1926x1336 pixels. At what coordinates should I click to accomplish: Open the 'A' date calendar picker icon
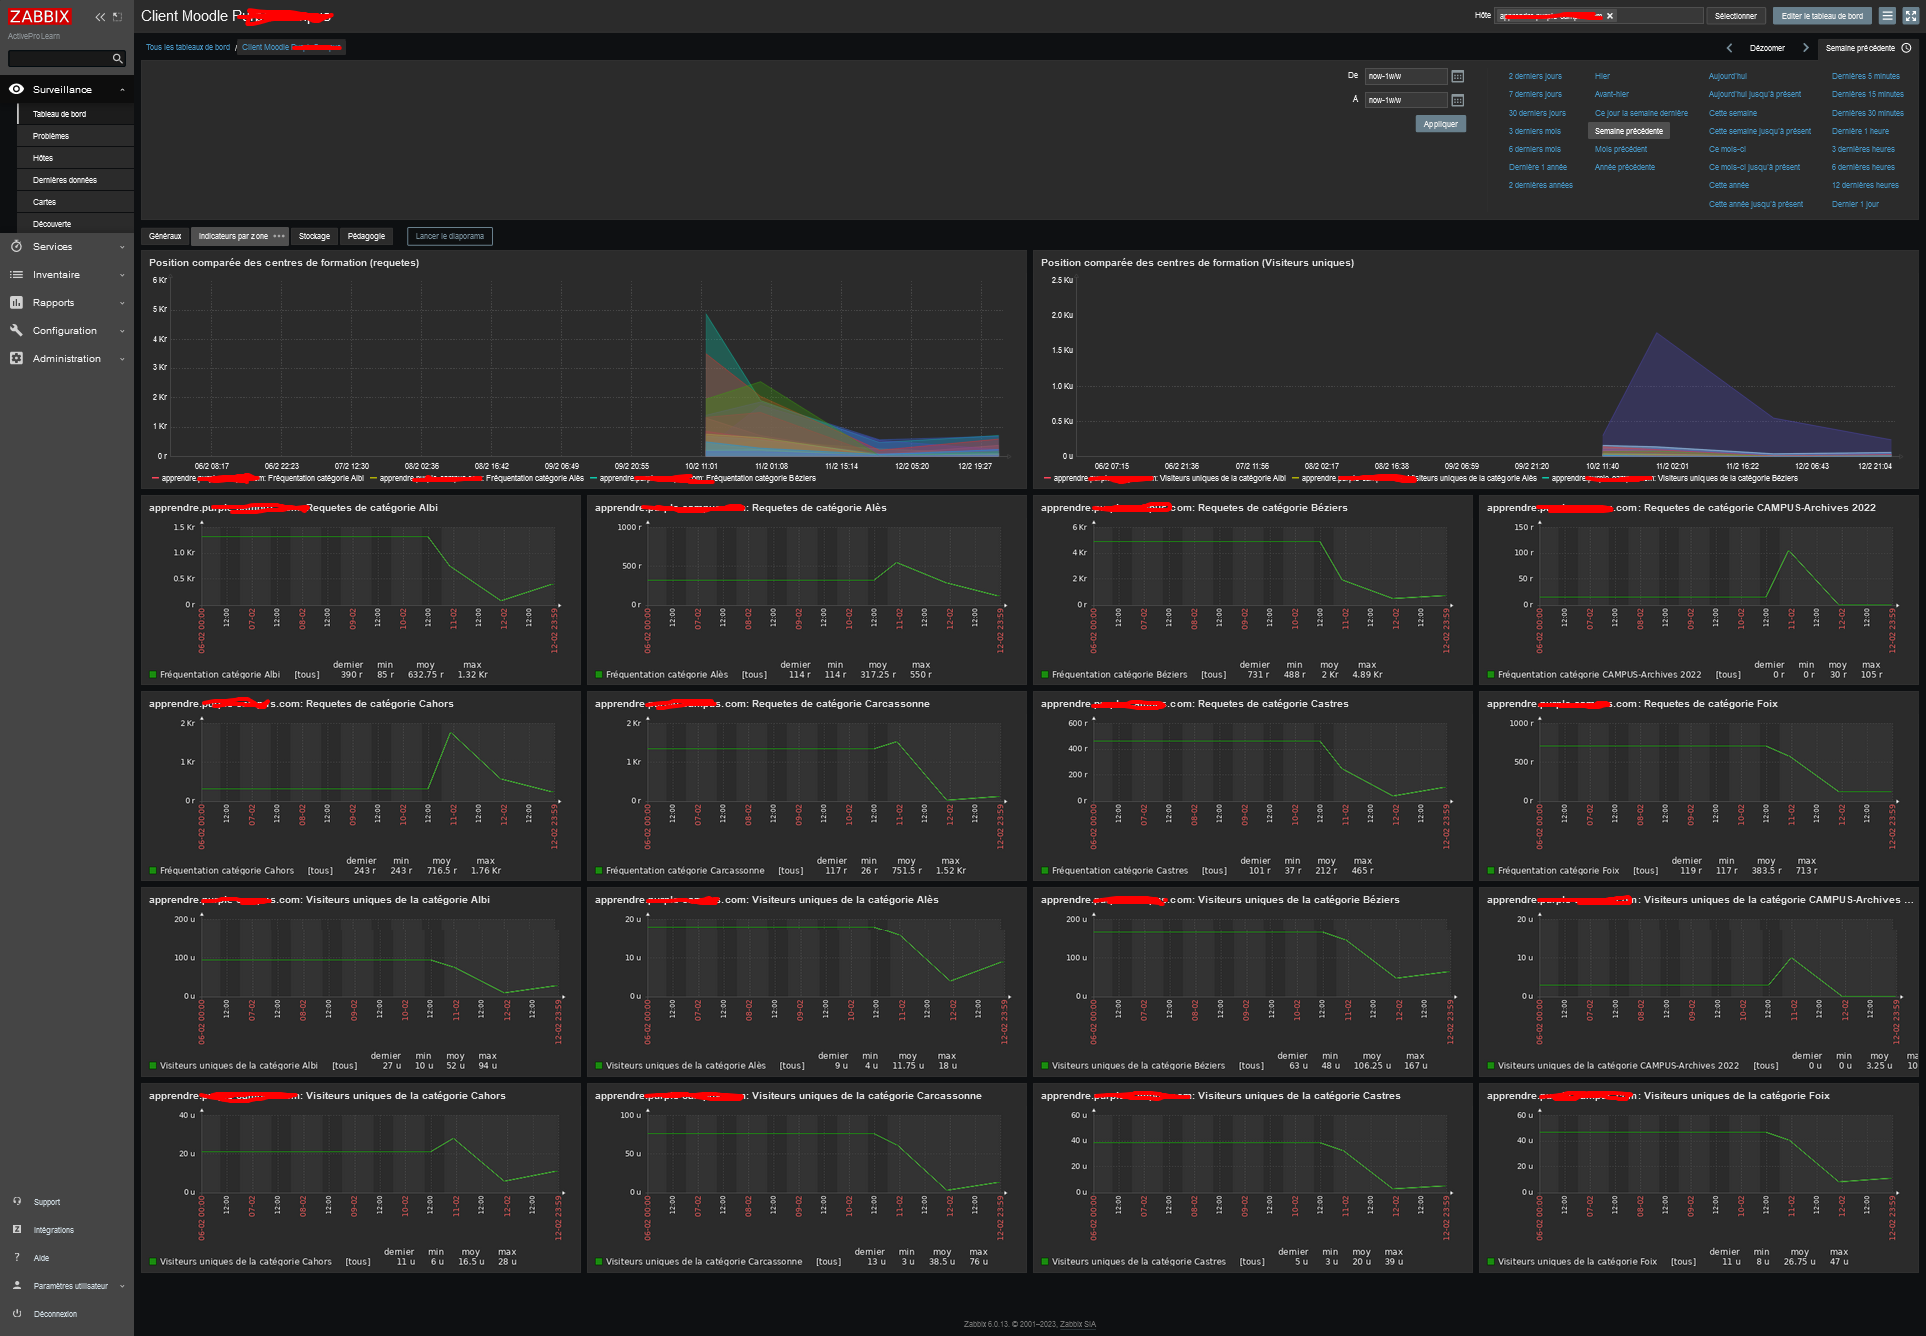(x=1457, y=100)
